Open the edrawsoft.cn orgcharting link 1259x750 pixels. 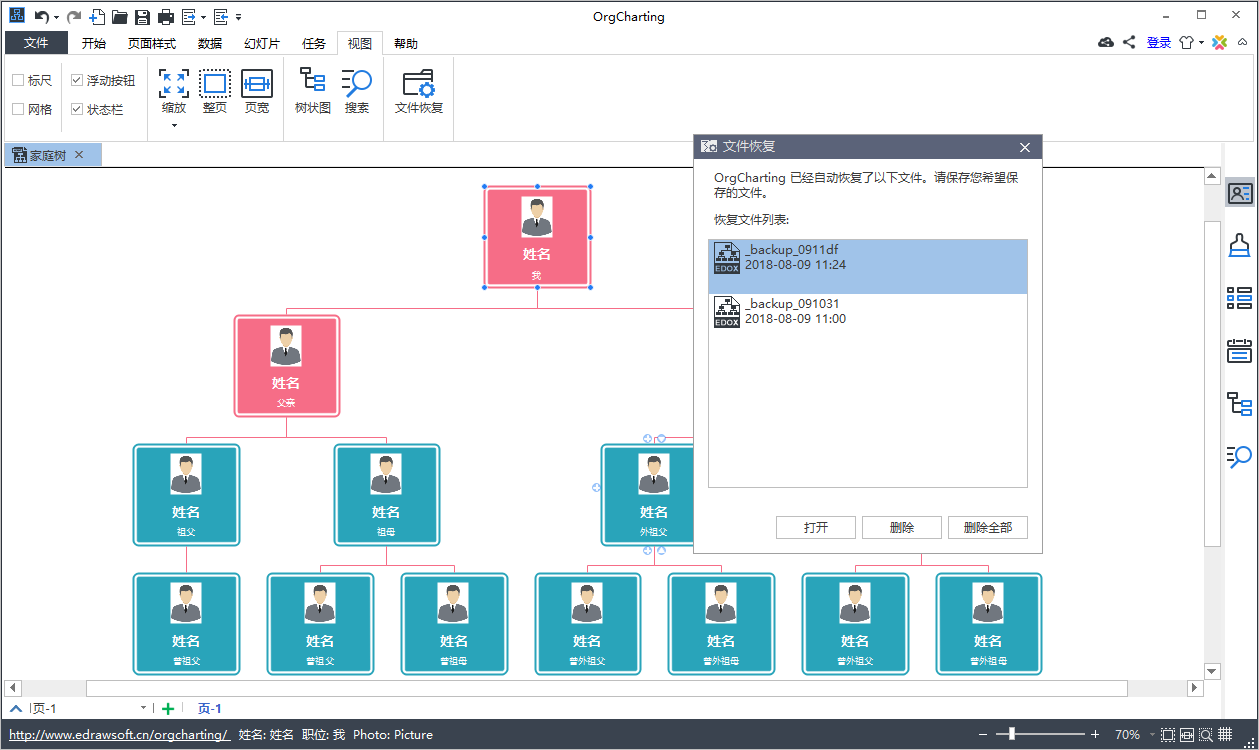point(119,735)
